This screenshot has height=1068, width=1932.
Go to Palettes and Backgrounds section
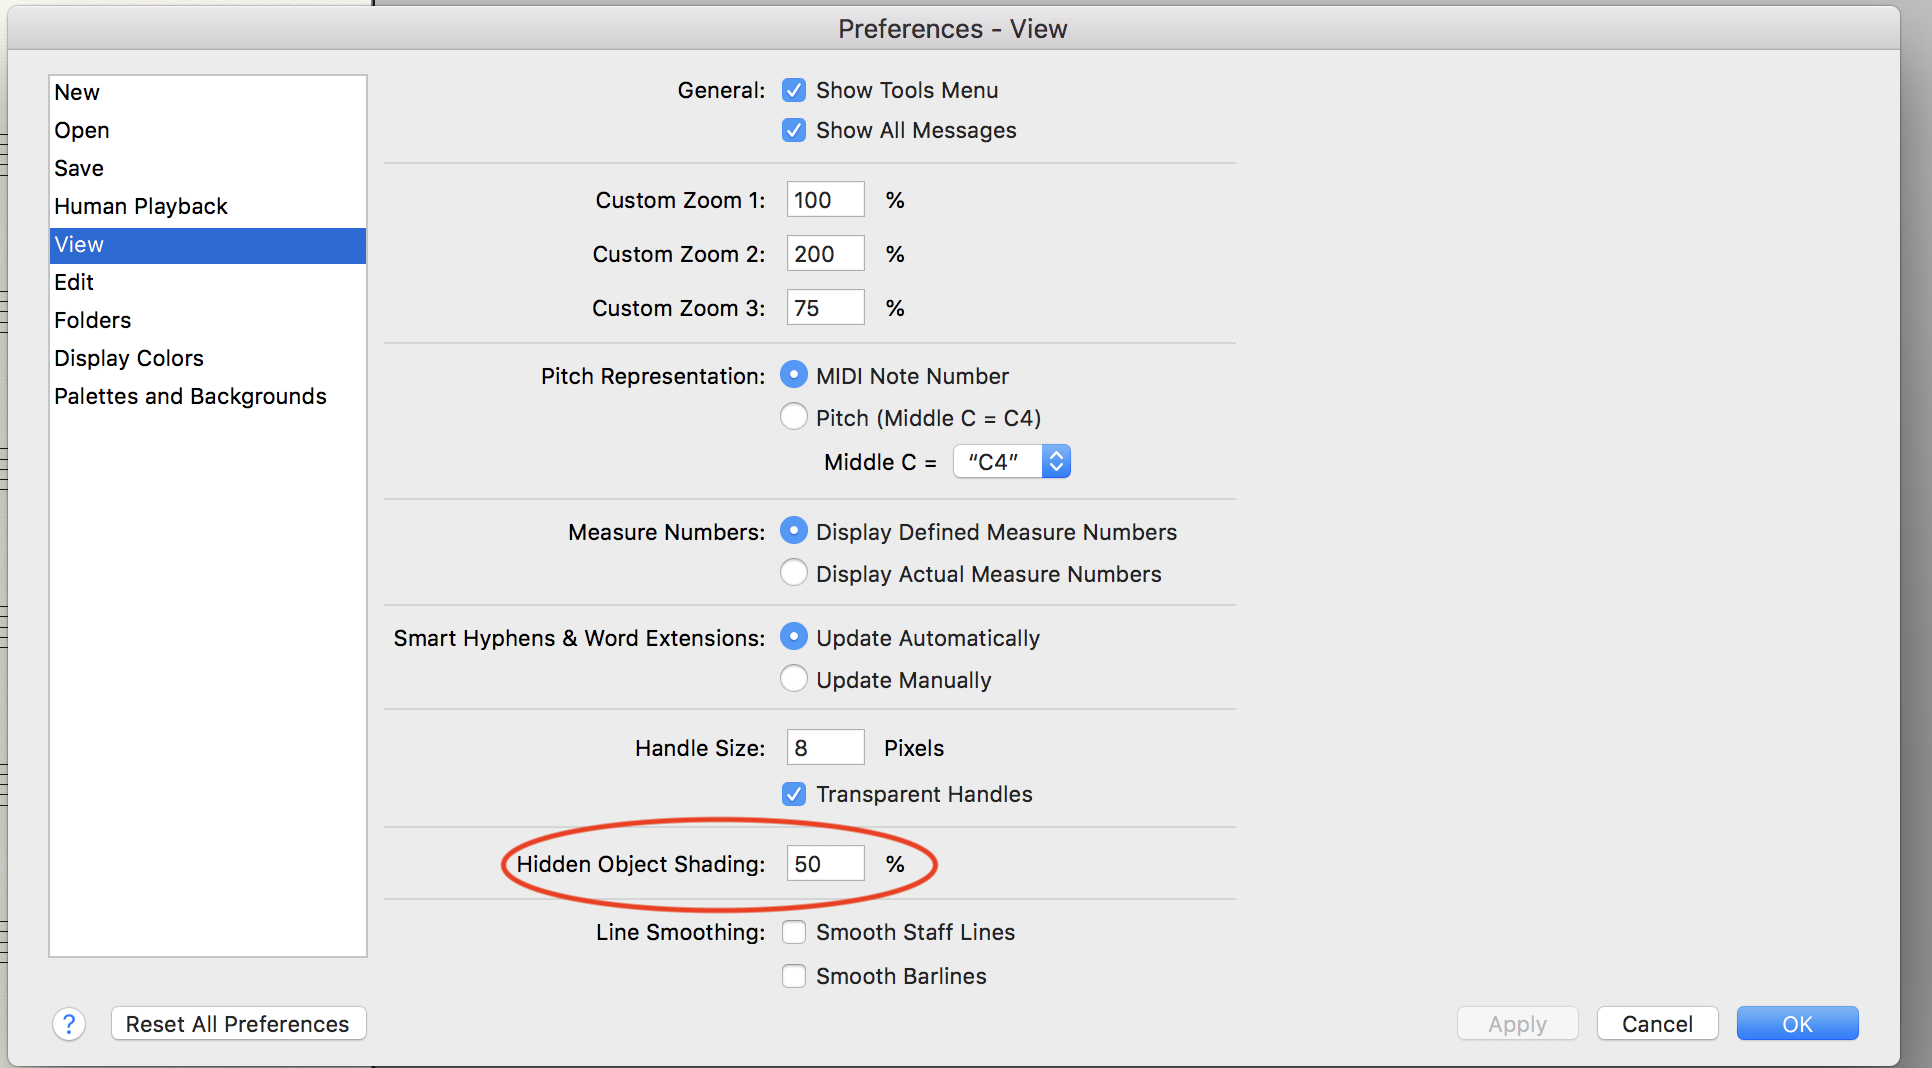(190, 397)
